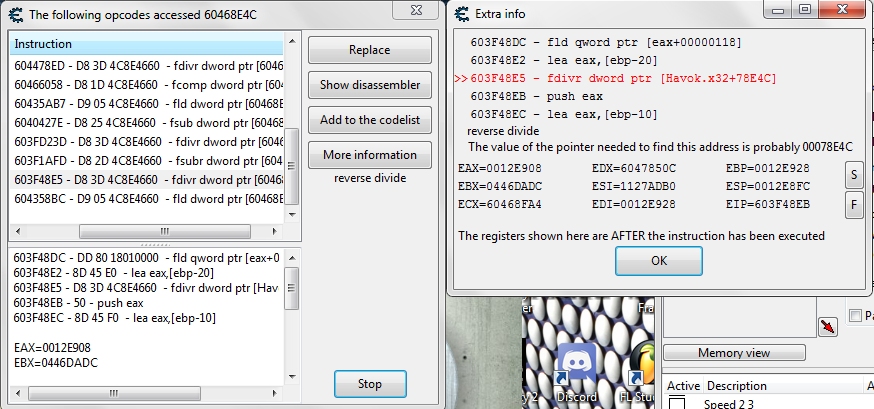The width and height of the screenshot is (874, 409).
Task: Add opcode to the codelist
Action: point(370,120)
